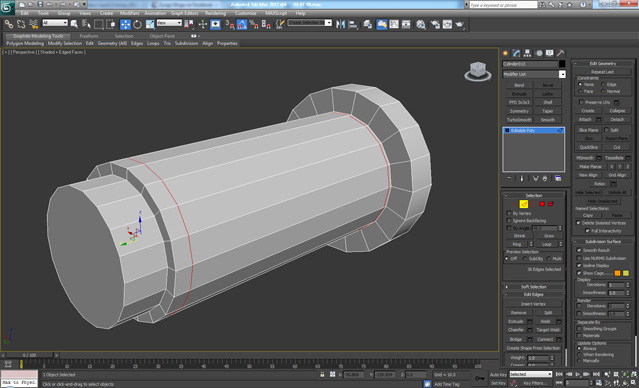Screen dimensions: 639x388
Task: Open the Customize menu
Action: (x=245, y=13)
